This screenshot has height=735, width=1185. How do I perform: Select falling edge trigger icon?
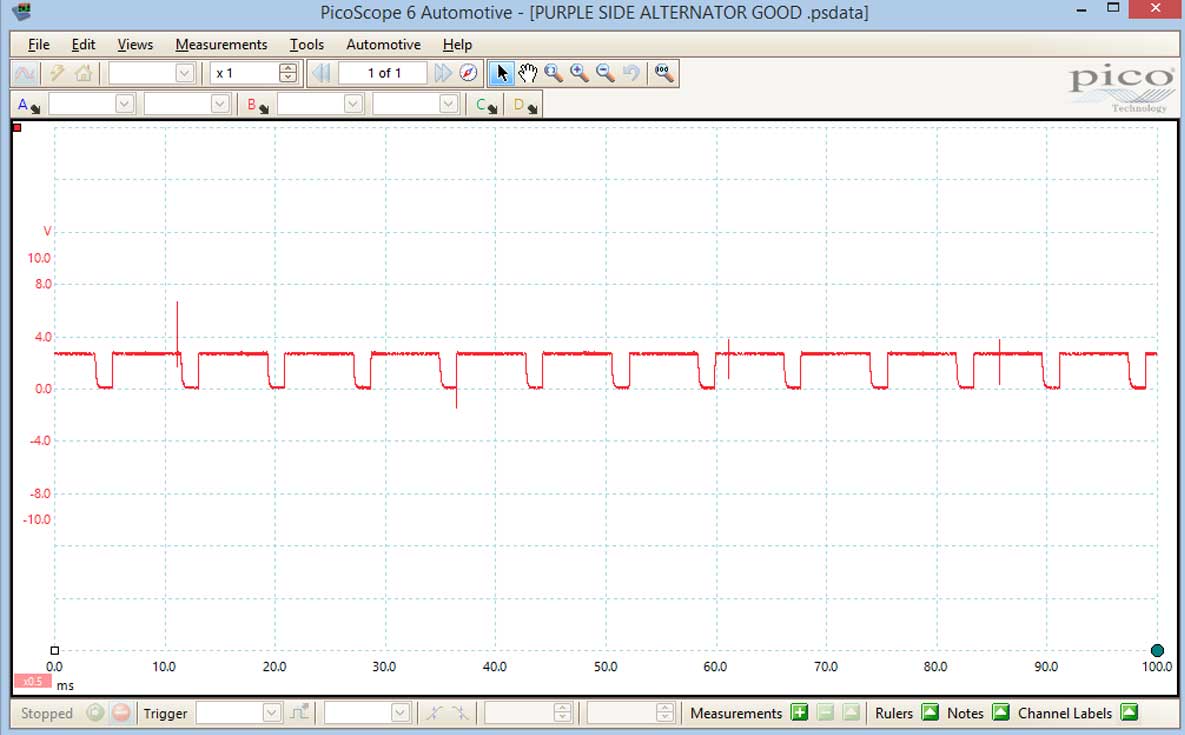[460, 712]
